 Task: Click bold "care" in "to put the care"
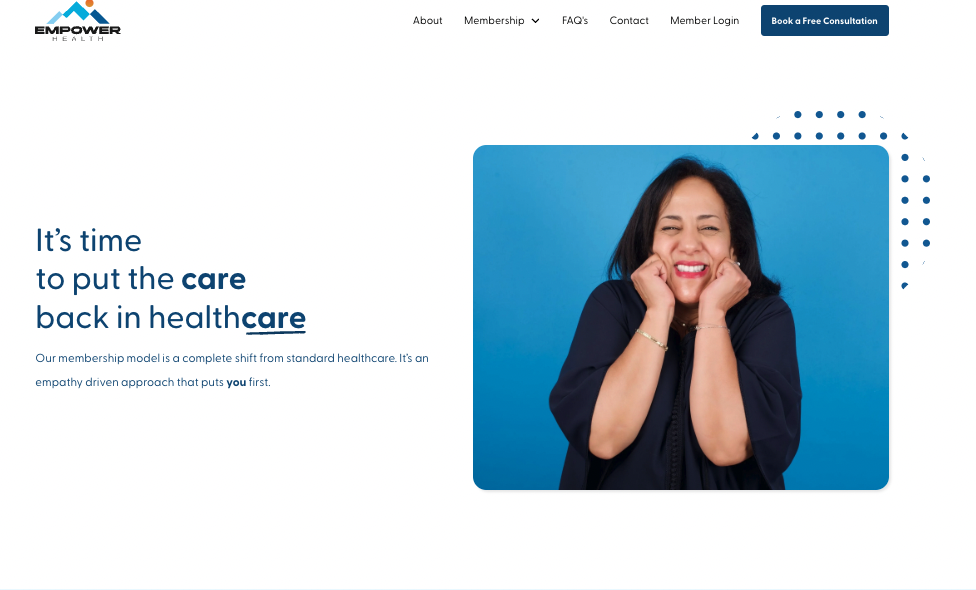[x=214, y=279]
